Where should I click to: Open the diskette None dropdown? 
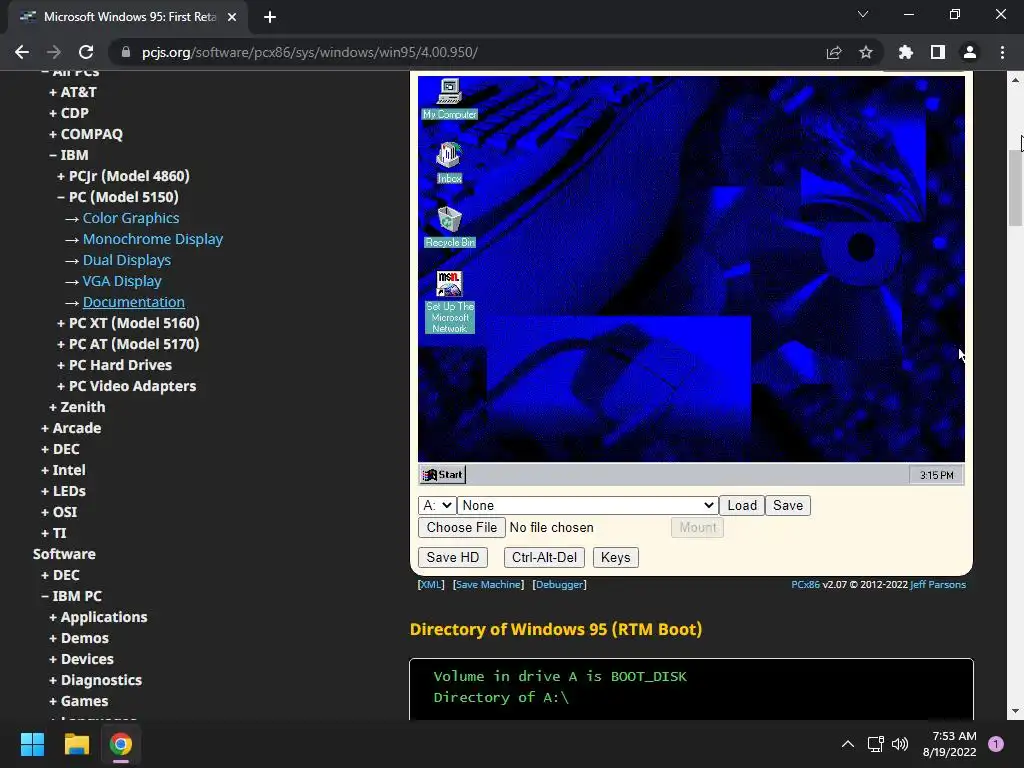[x=588, y=505]
